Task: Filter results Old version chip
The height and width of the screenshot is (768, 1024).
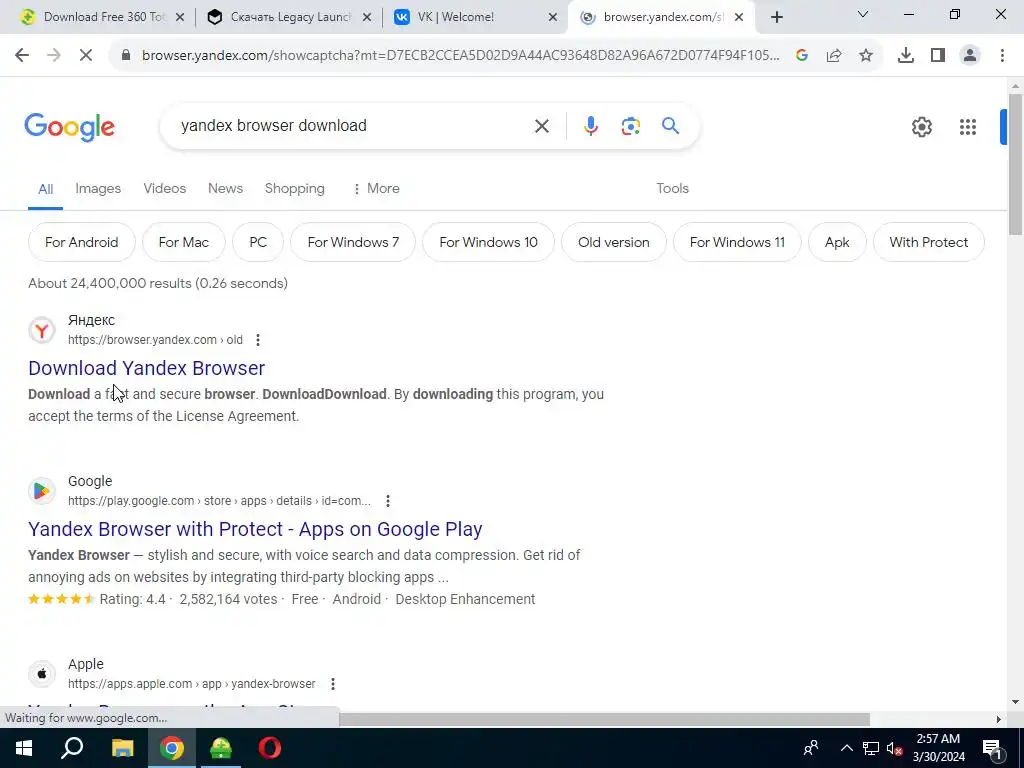Action: (614, 242)
